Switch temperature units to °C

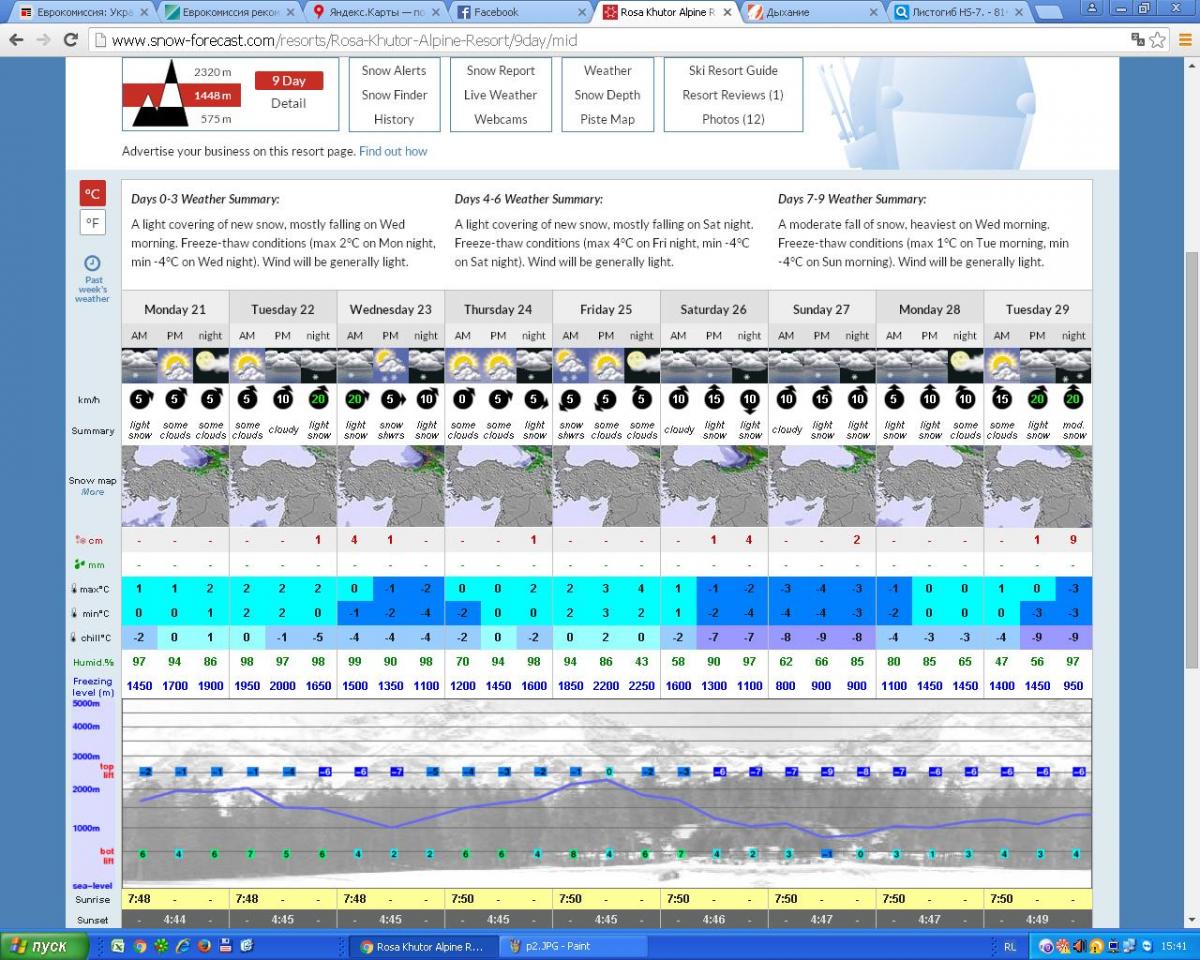pos(92,193)
